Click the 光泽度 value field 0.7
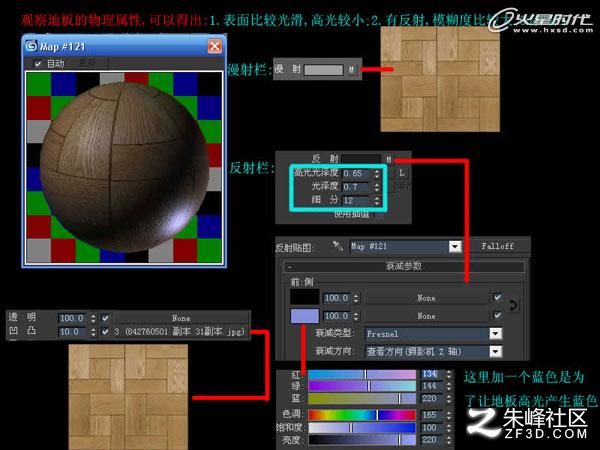 pos(357,187)
